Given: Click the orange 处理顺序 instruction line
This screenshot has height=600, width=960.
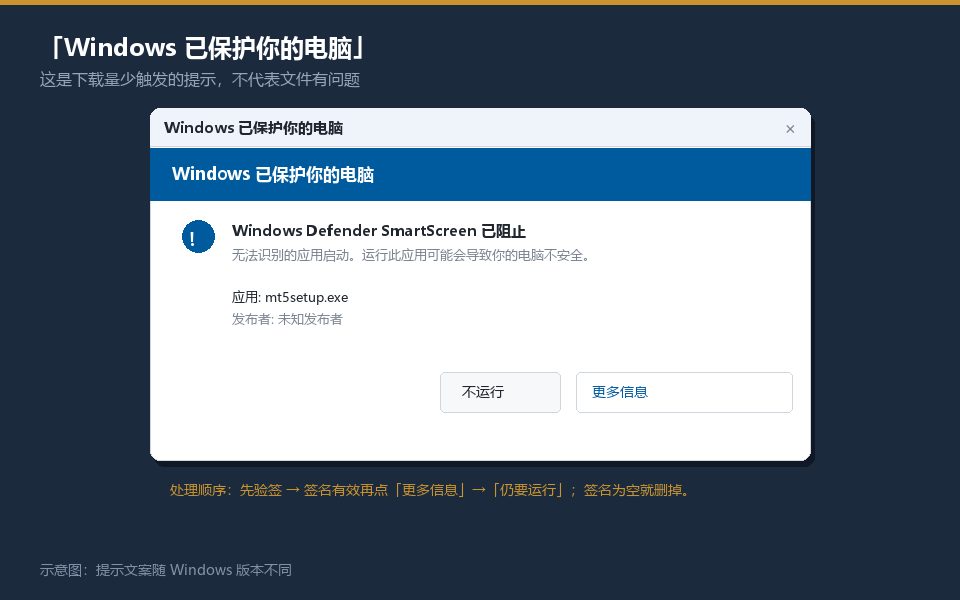Looking at the screenshot, I should coord(429,490).
